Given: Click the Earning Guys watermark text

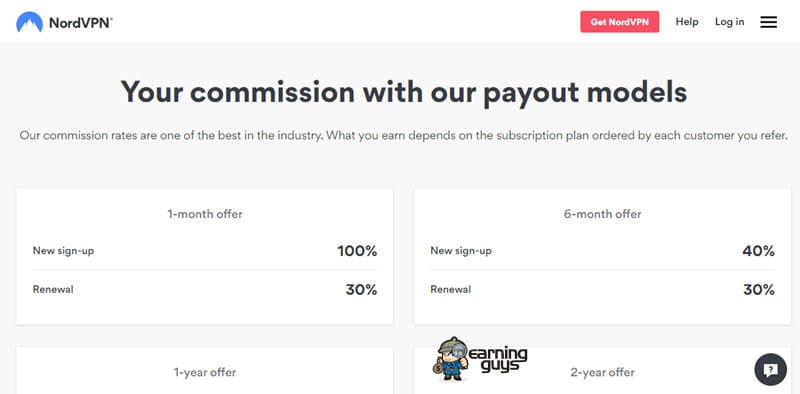Looking at the screenshot, I should [x=498, y=359].
